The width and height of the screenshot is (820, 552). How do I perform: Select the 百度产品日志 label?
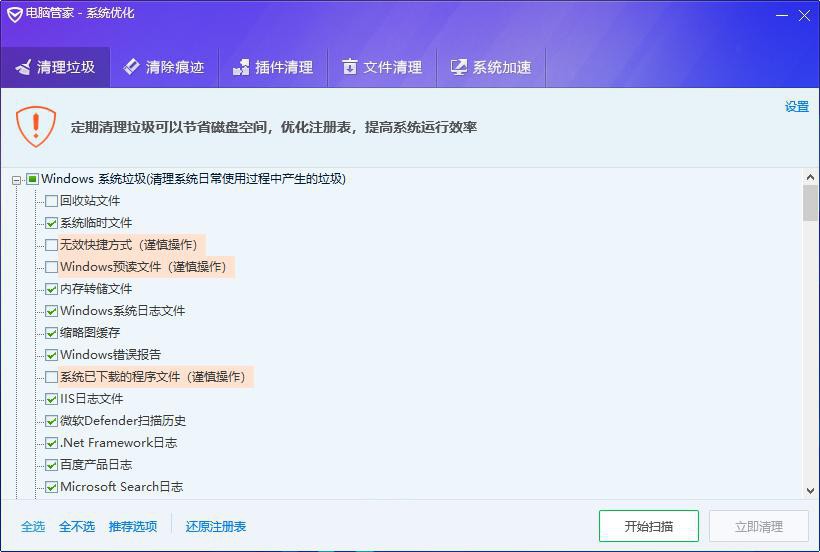pos(96,465)
